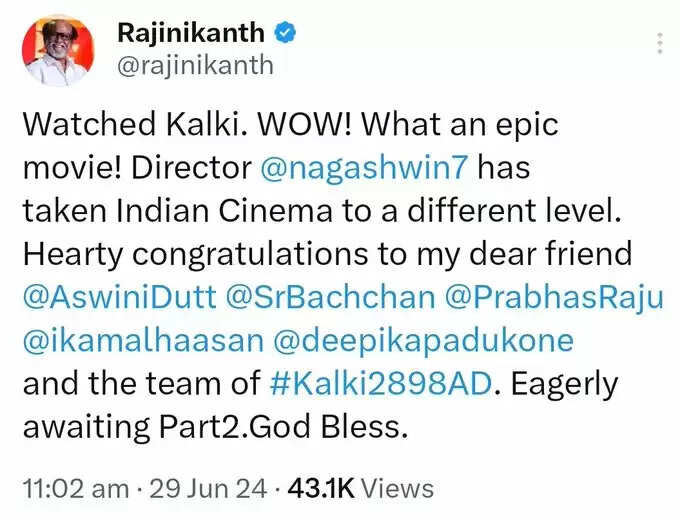Open the @SrBachchan mention
Image resolution: width=680 pixels, height=521 pixels.
point(330,297)
